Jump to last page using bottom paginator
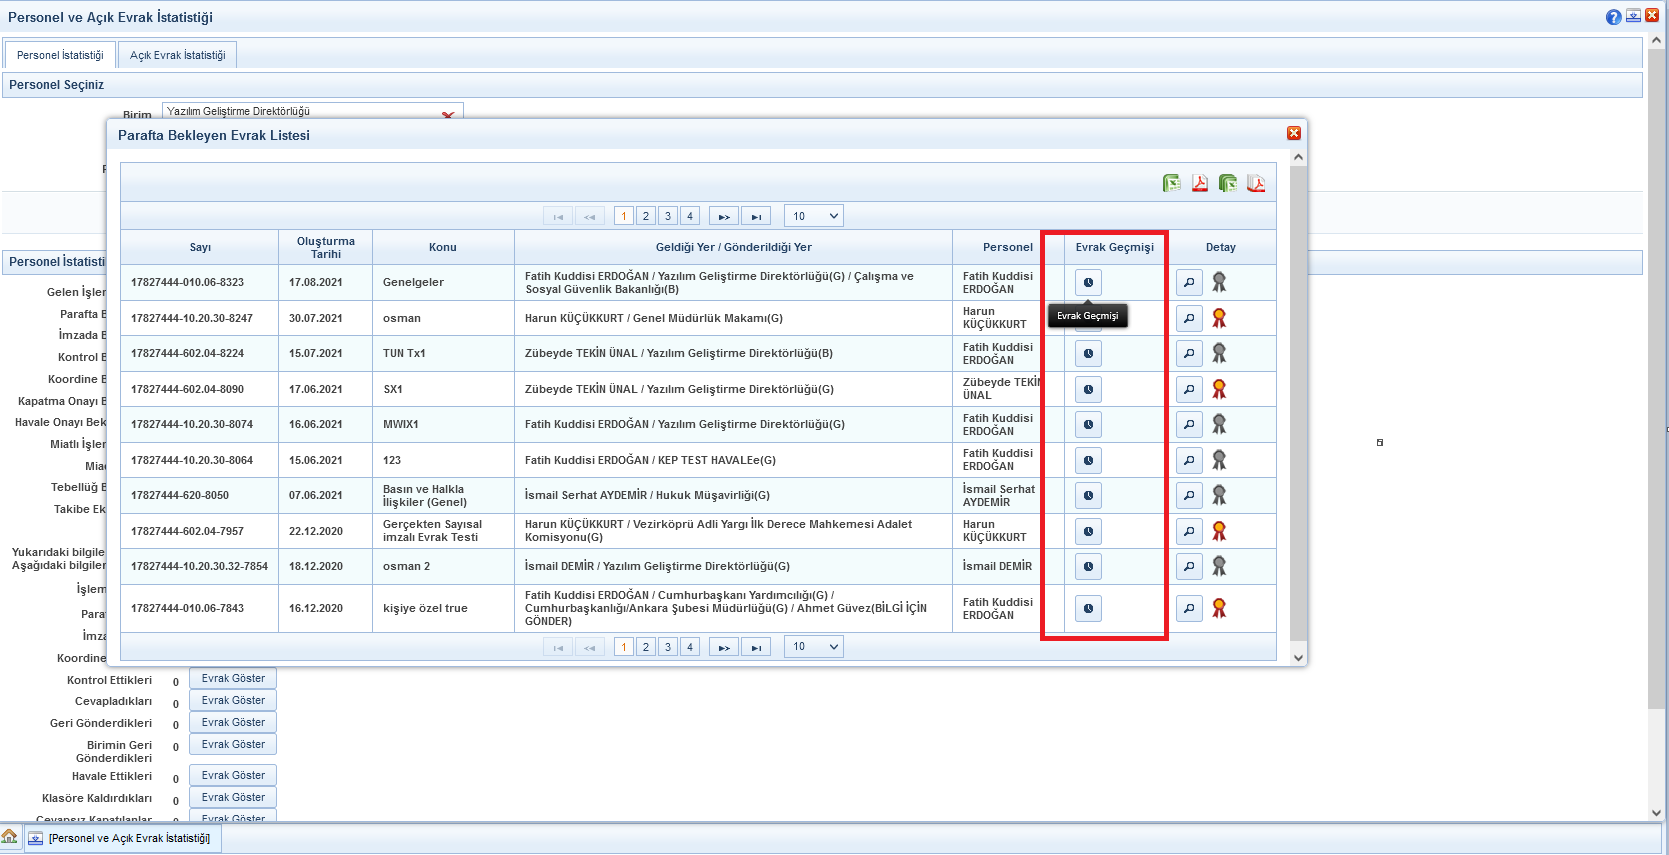The image size is (1669, 855). [x=756, y=647]
